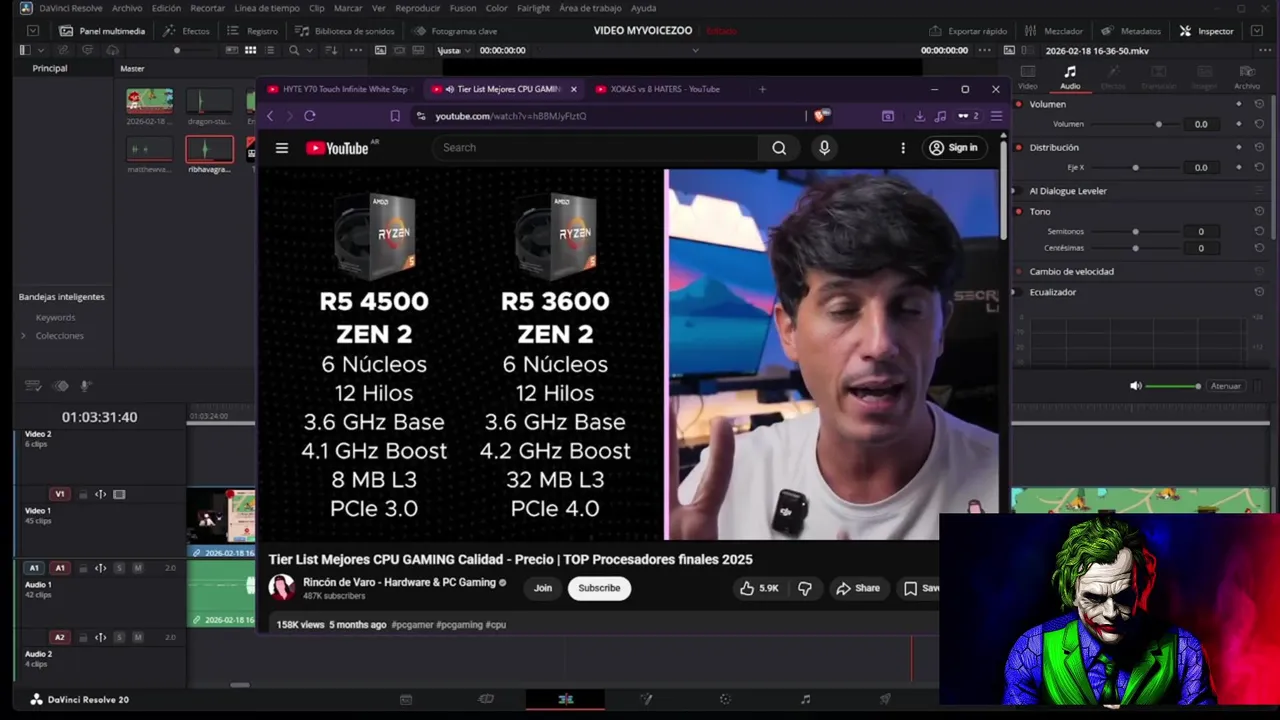Toggle Volumen section enable dot in Inspector
The width and height of the screenshot is (1280, 720).
pos(1019,104)
